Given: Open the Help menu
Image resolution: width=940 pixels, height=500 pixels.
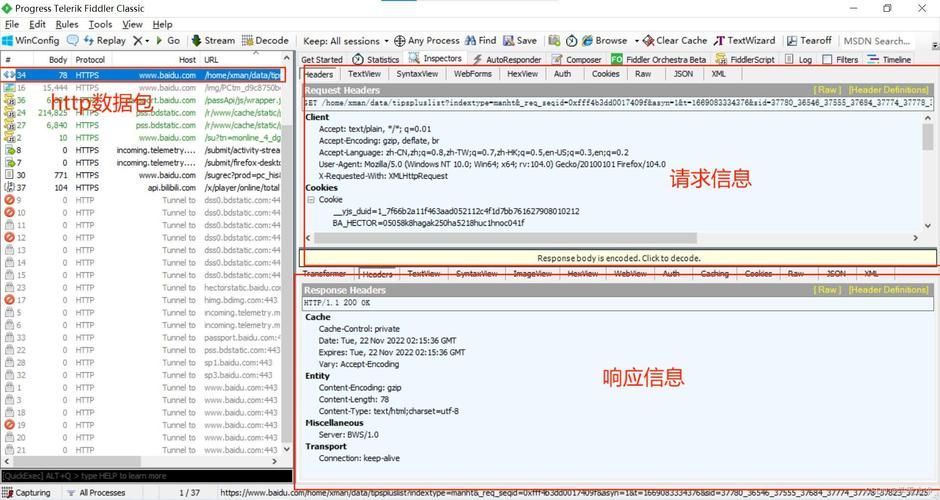Looking at the screenshot, I should click(x=162, y=25).
